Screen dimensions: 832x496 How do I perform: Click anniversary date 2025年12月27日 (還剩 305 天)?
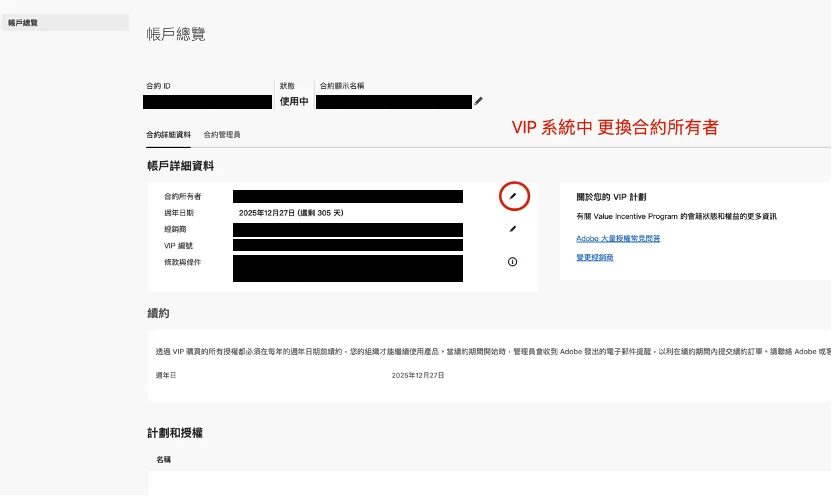(291, 213)
